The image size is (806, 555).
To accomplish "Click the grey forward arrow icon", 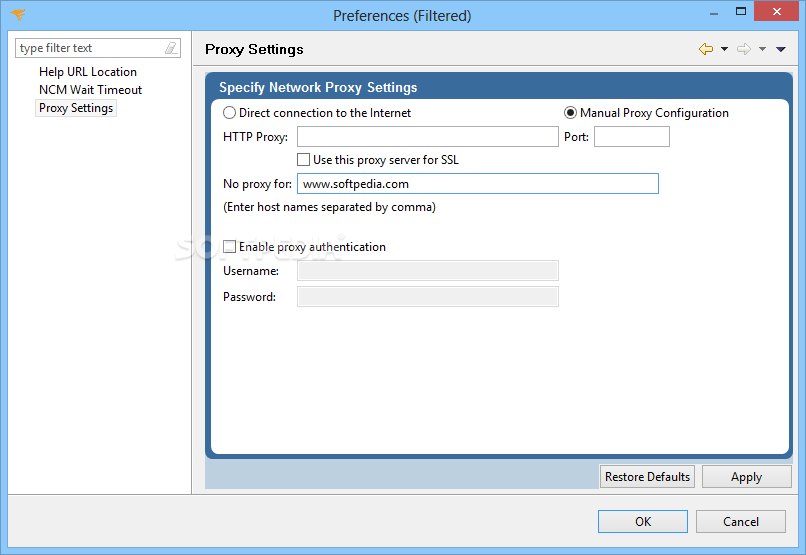I will click(743, 49).
